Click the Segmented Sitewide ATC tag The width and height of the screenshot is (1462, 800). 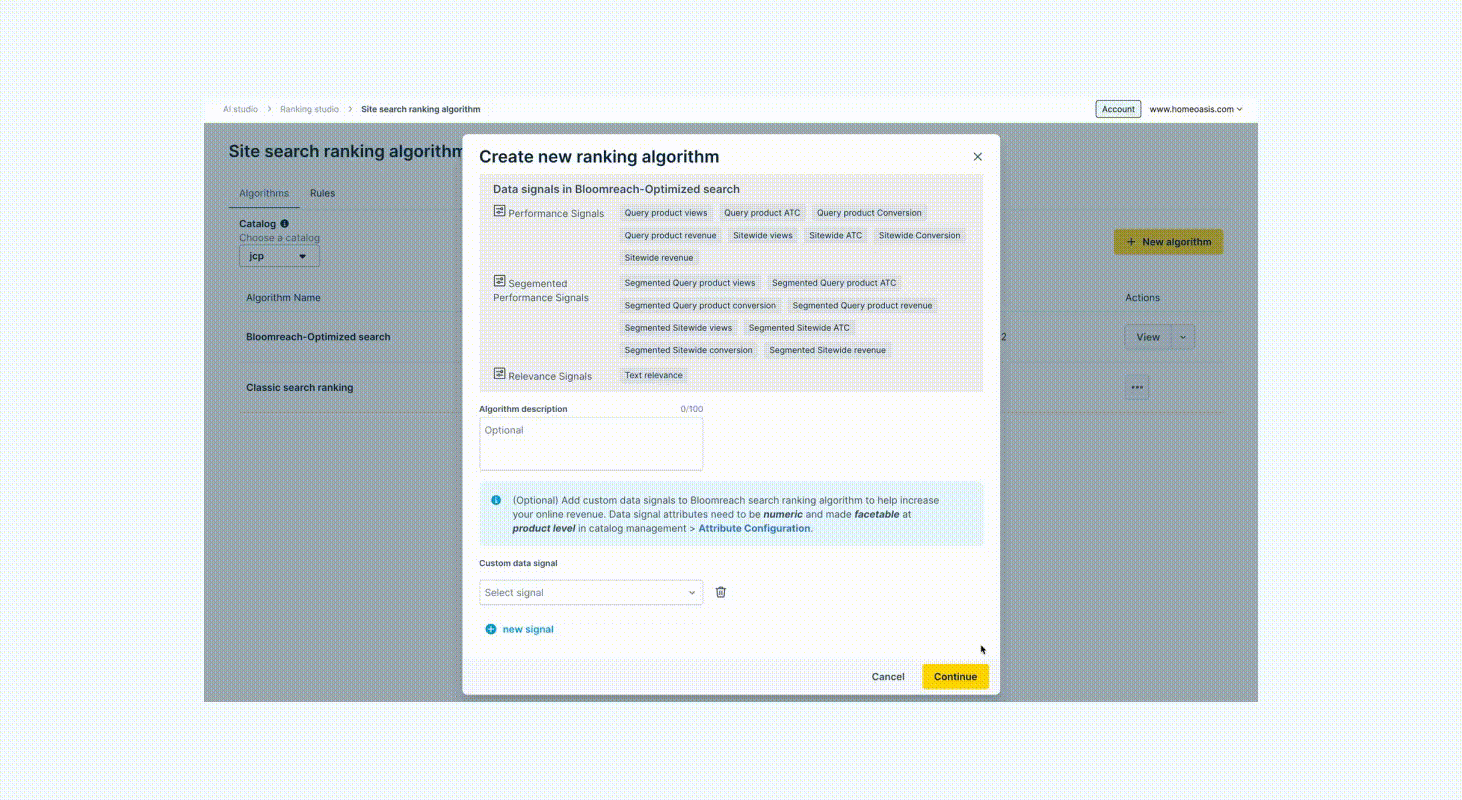[x=799, y=328]
